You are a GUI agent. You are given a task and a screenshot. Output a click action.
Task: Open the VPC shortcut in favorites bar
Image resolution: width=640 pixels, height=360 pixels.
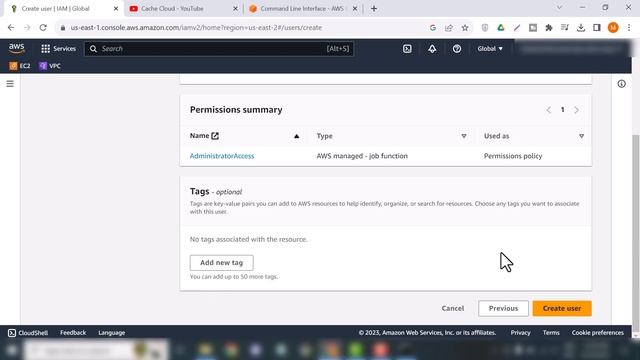click(50, 66)
